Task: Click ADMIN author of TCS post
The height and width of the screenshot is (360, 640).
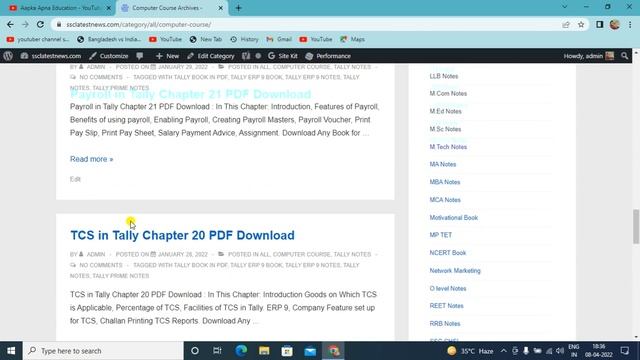Action: pos(96,254)
